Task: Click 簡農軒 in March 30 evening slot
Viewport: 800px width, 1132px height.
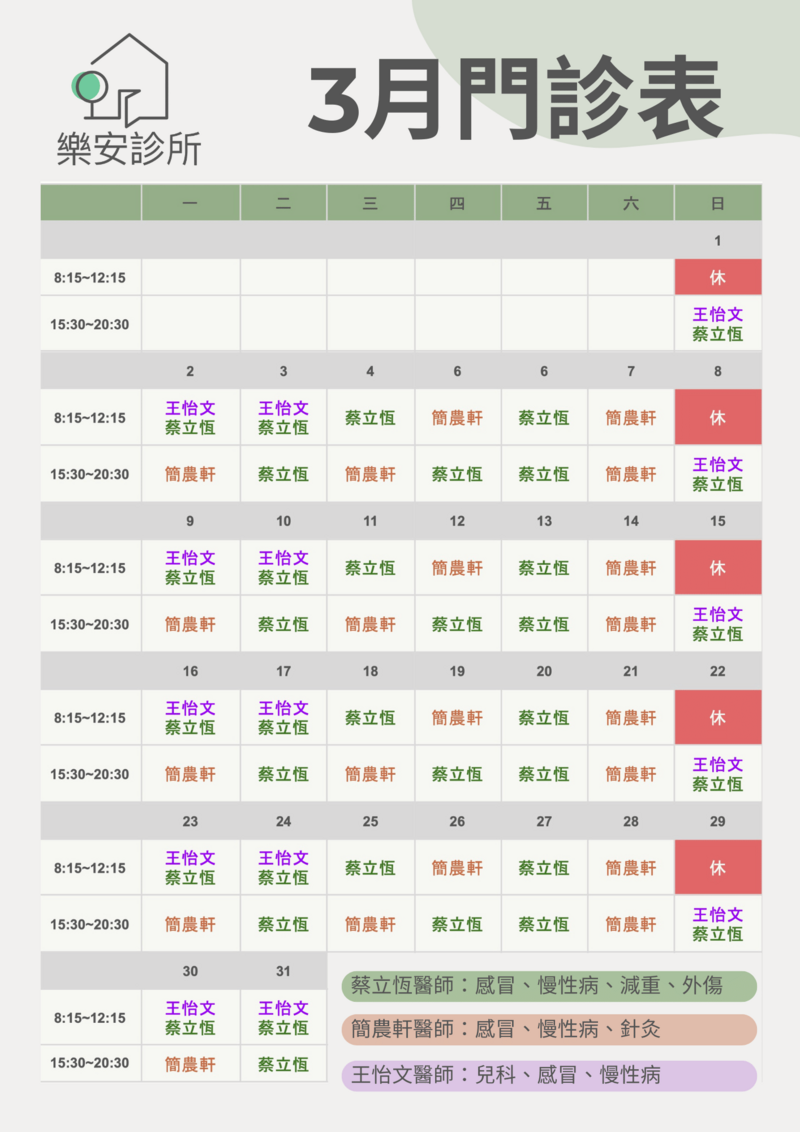Action: [x=190, y=1064]
